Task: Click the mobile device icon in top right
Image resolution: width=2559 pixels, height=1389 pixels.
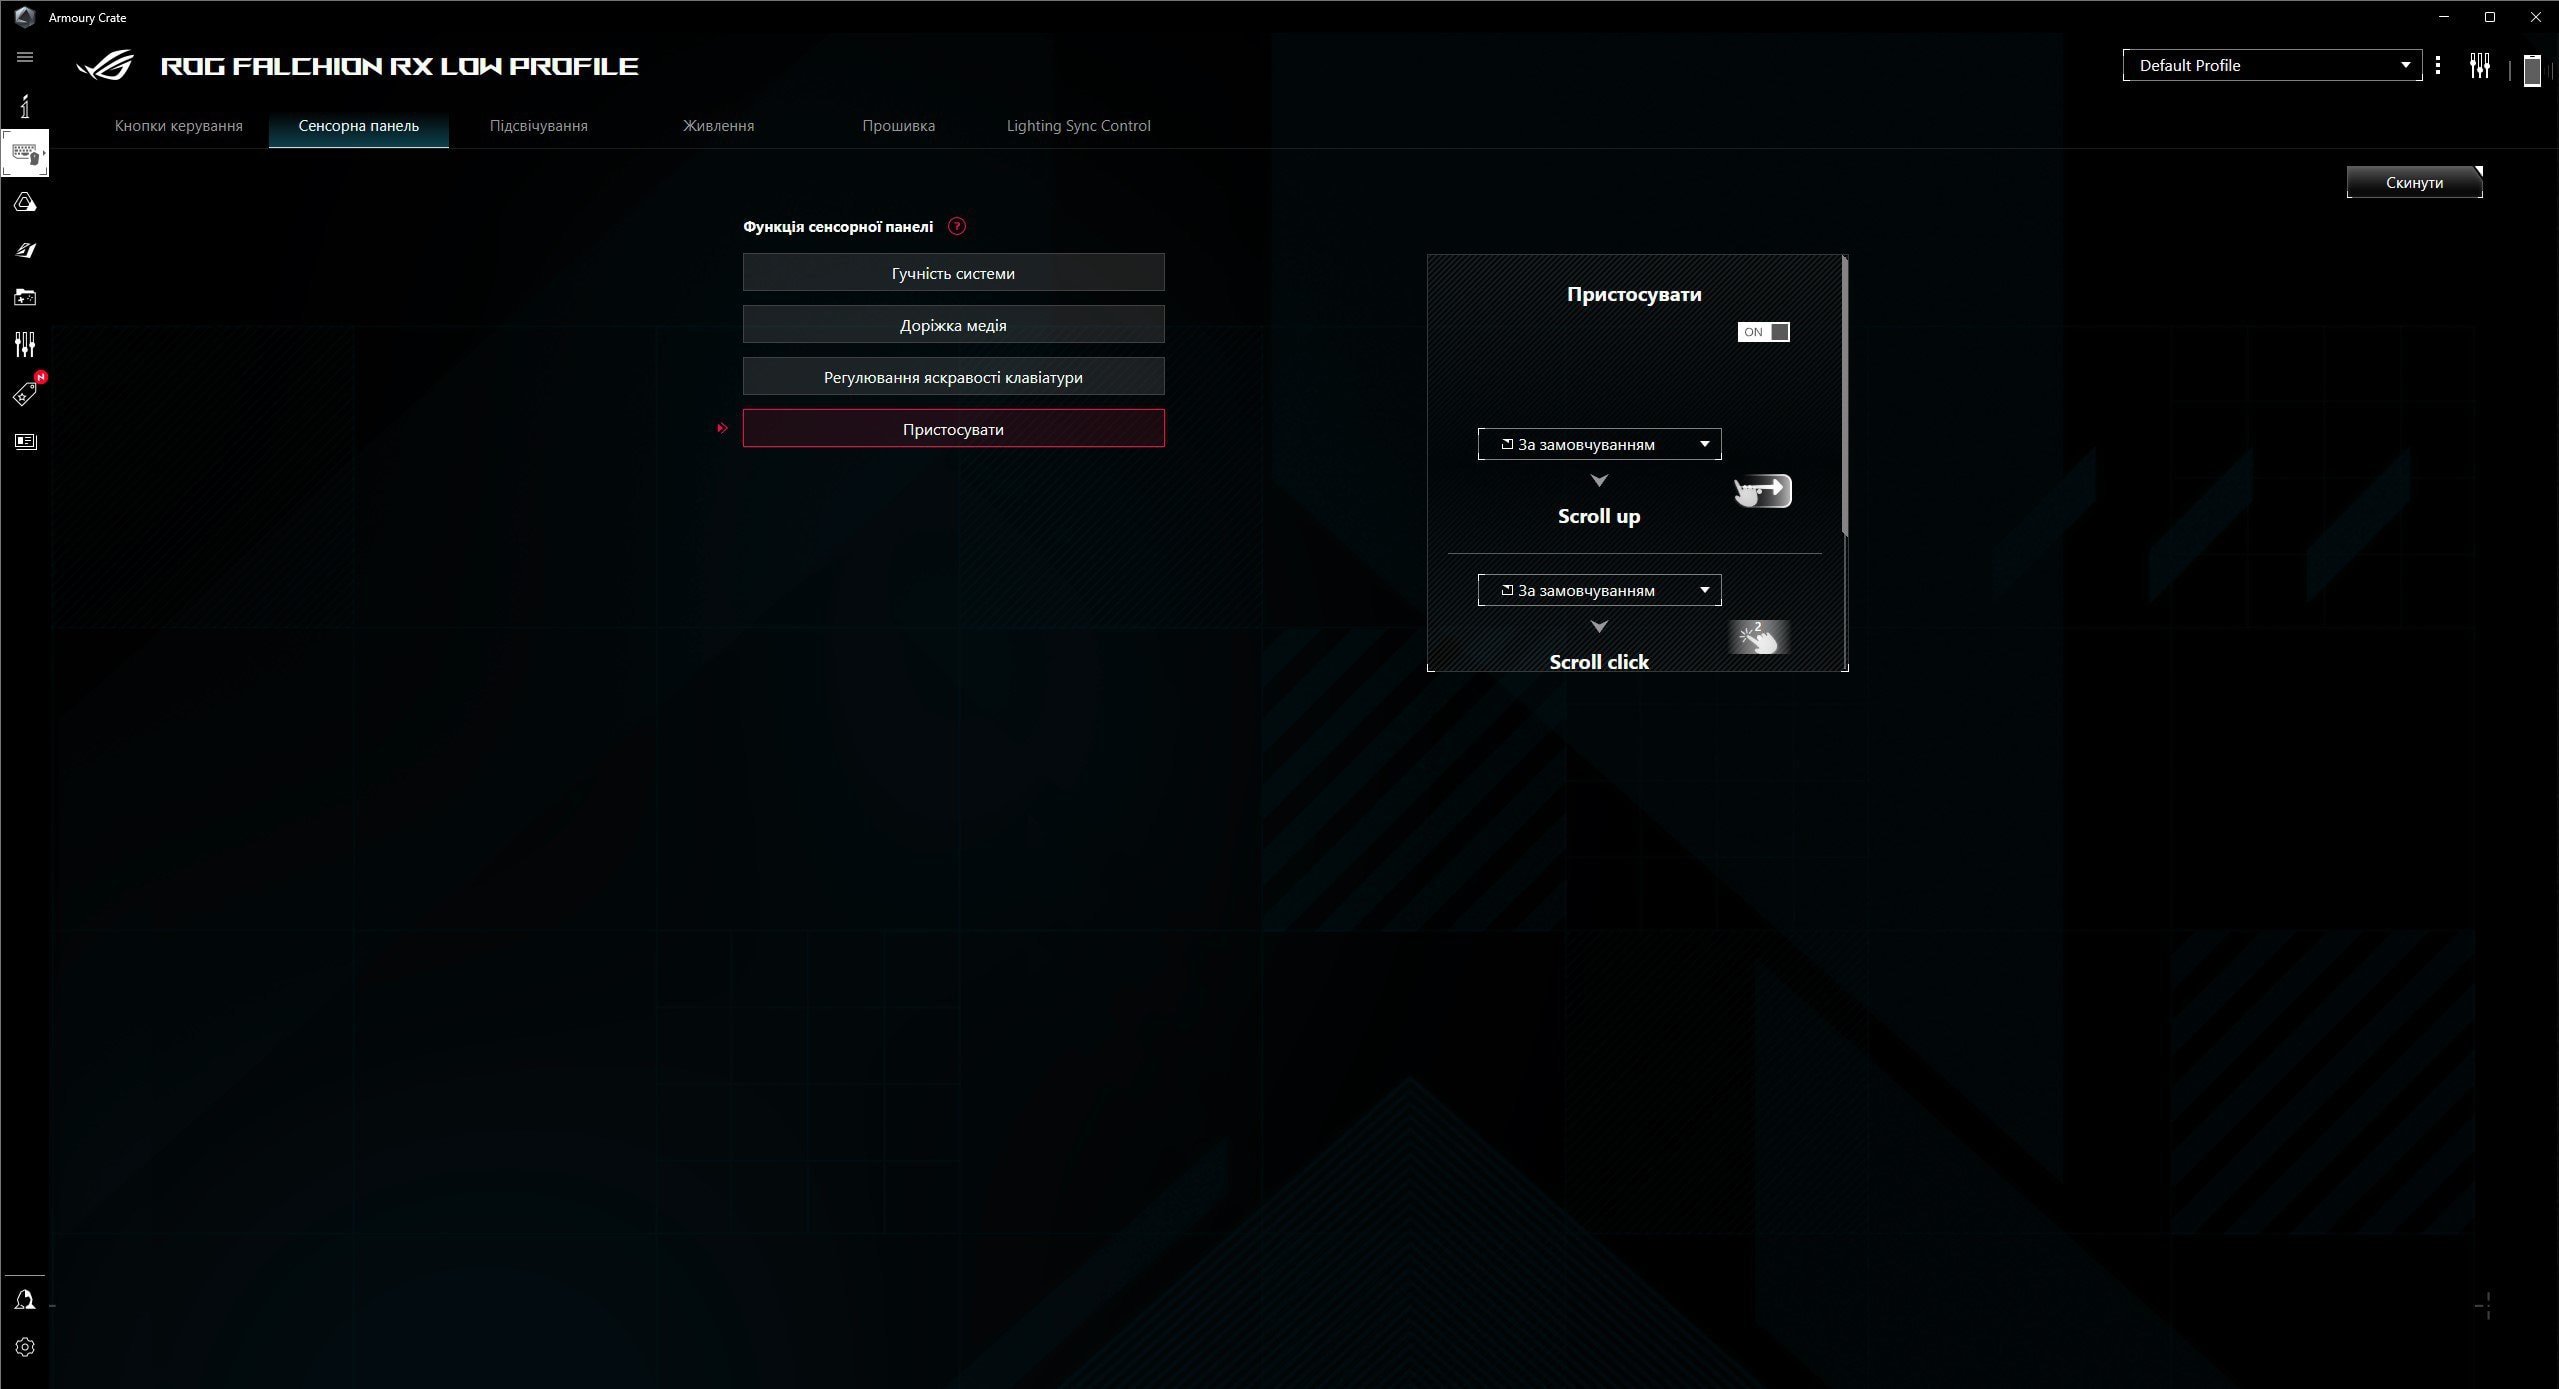Action: tap(2532, 70)
